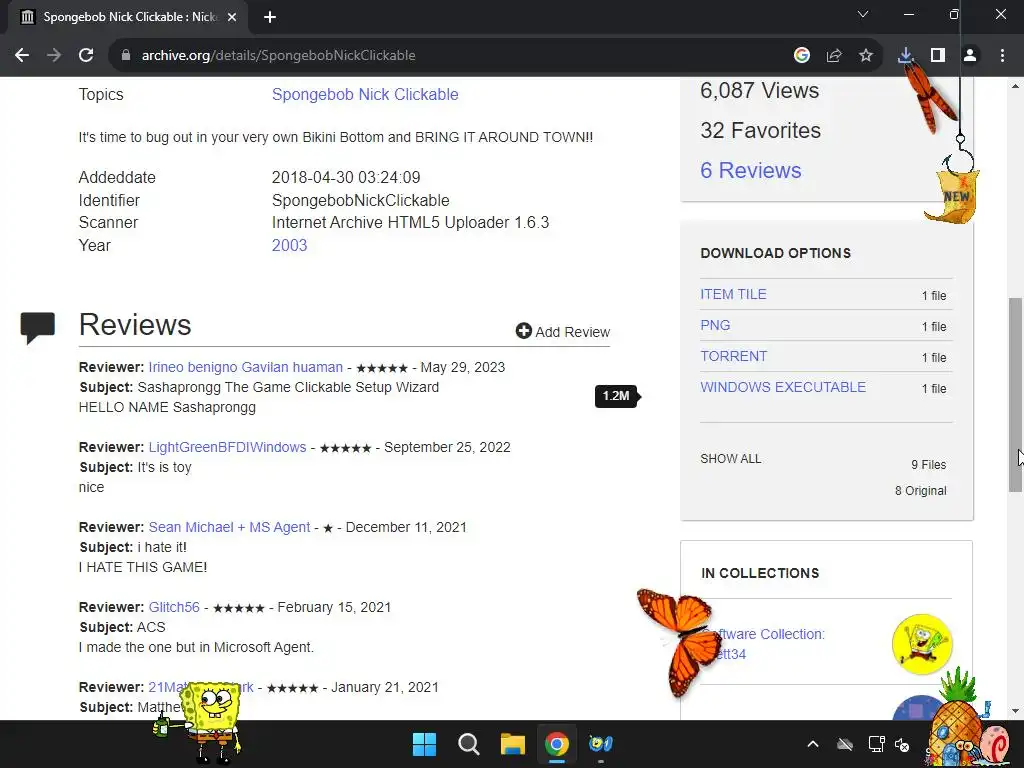Open the year 2003 link
Viewport: 1024px width, 768px height.
pos(289,246)
